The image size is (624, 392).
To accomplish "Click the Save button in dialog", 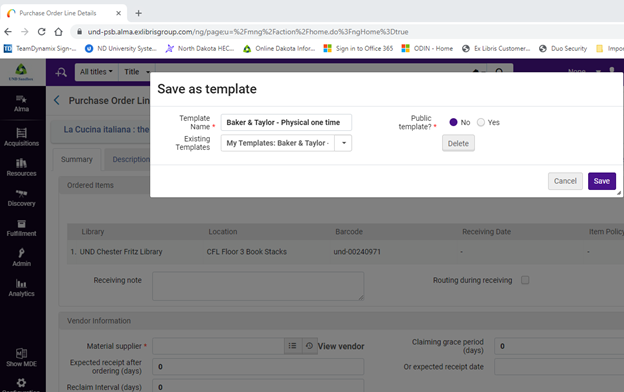I will point(602,181).
